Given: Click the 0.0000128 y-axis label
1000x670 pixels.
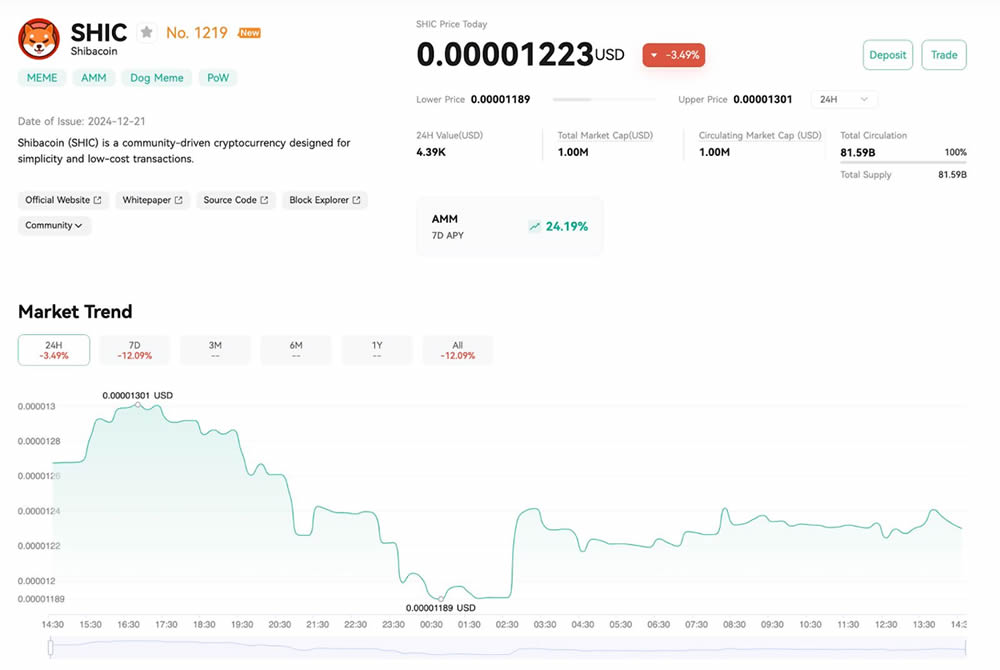Looking at the screenshot, I should tap(39, 441).
